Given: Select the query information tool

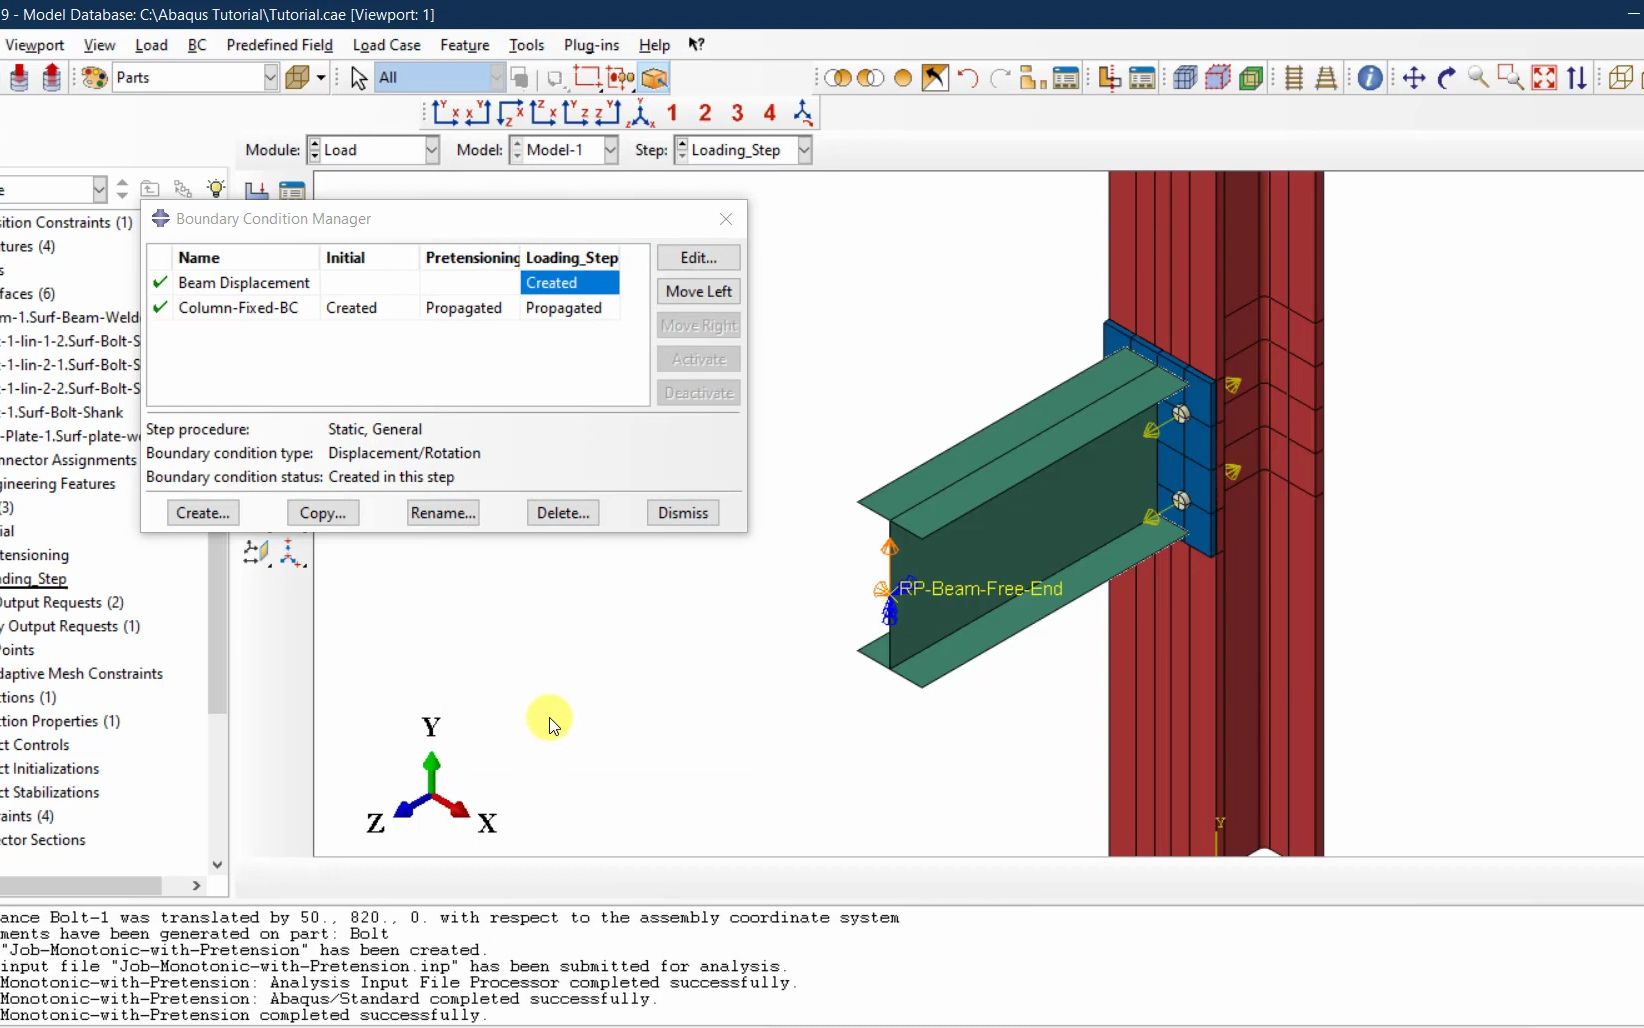Looking at the screenshot, I should (1370, 77).
